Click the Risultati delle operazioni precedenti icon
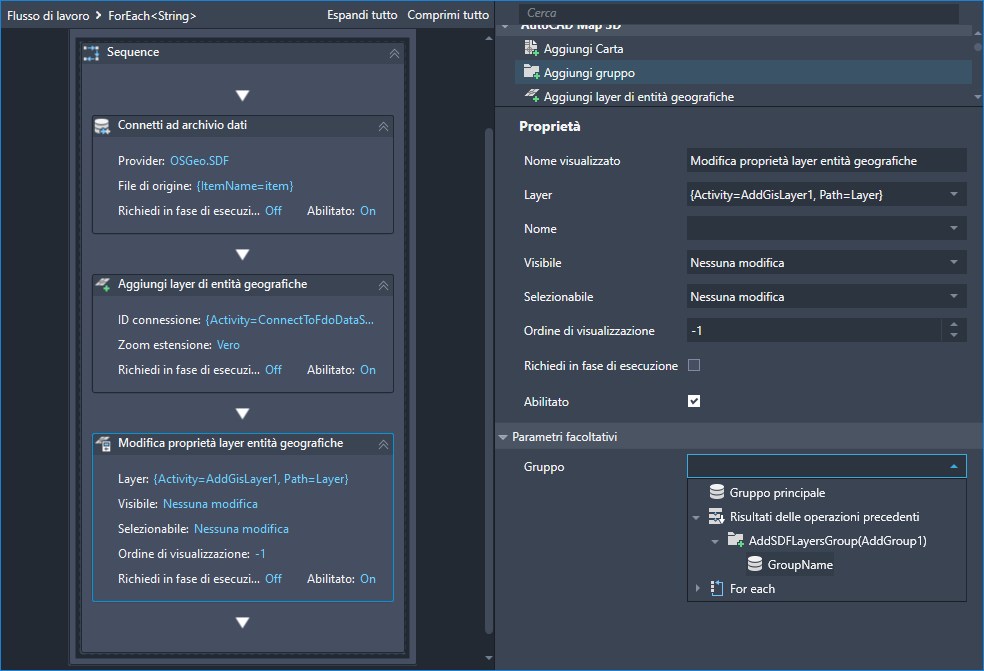The width and height of the screenshot is (984, 671). 717,516
